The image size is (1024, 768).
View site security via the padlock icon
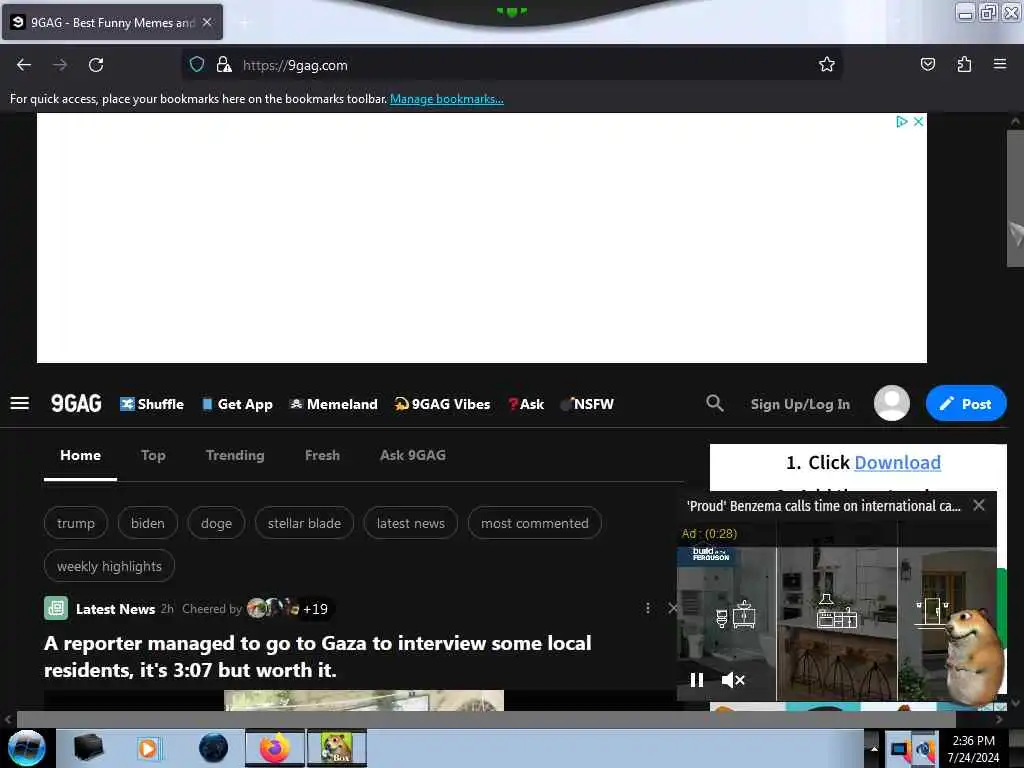pos(224,64)
